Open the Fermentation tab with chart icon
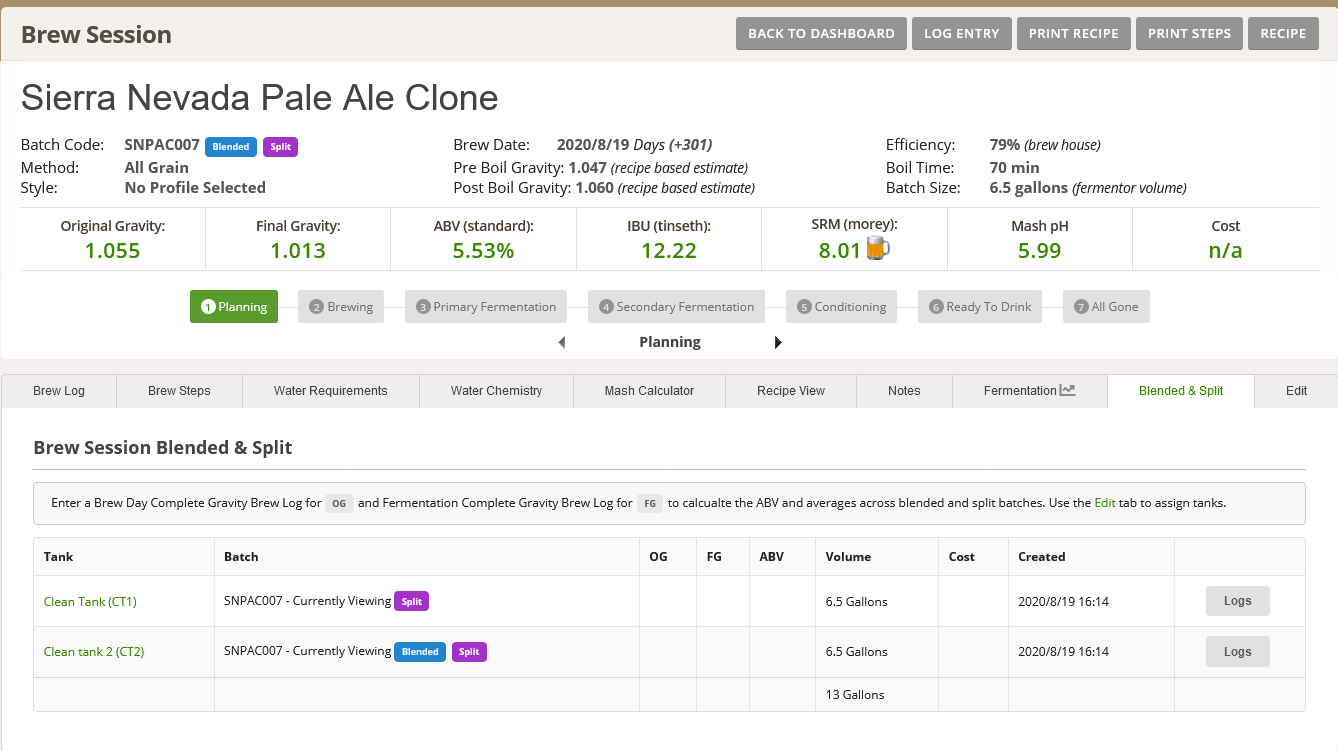The height and width of the screenshot is (751, 1338). point(1029,391)
